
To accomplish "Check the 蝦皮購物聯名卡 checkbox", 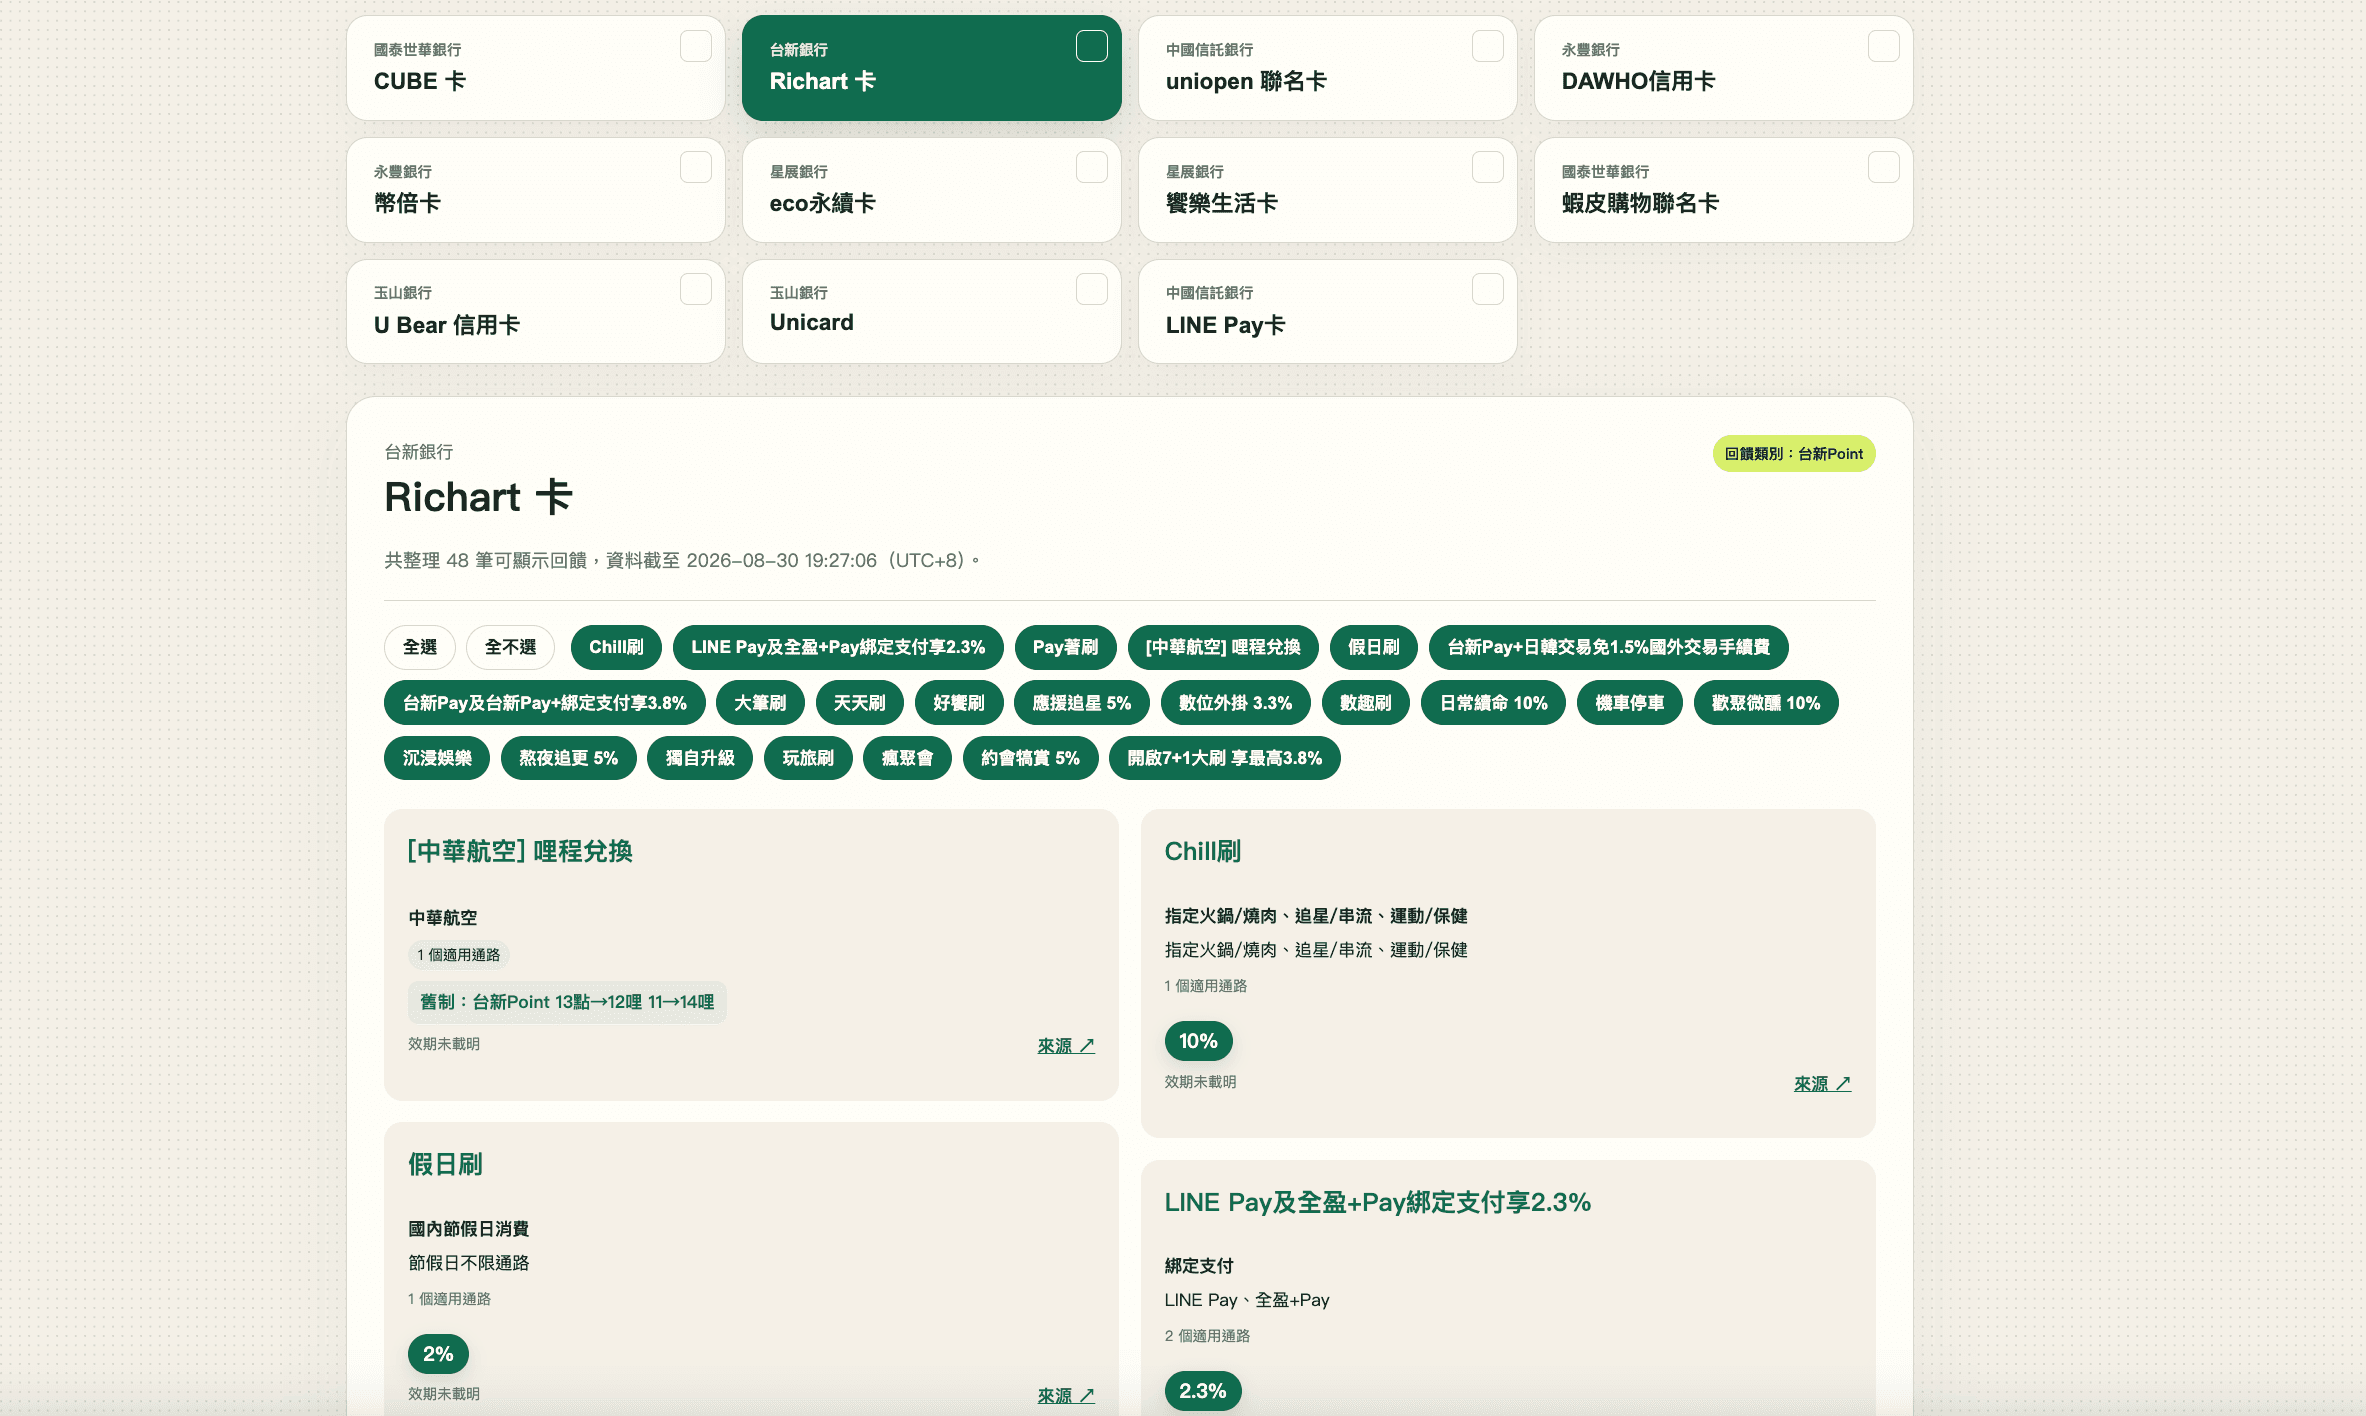I will tap(1884, 167).
